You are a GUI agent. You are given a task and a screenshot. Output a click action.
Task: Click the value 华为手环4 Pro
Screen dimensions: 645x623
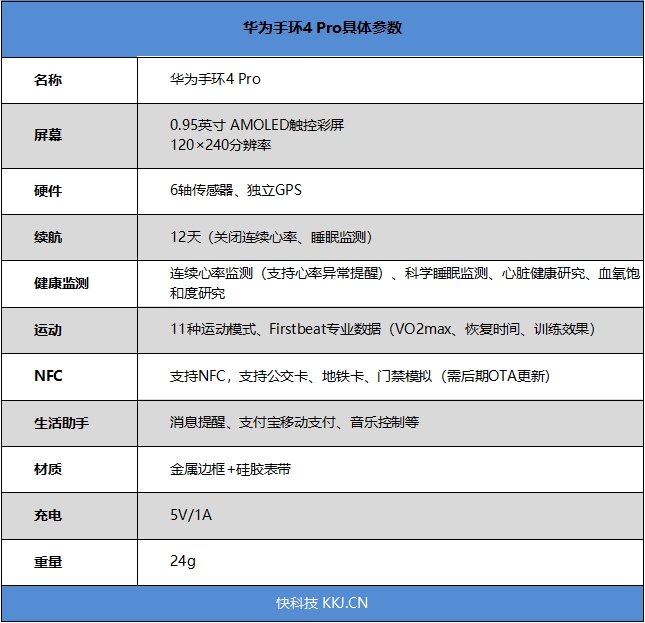tap(215, 79)
